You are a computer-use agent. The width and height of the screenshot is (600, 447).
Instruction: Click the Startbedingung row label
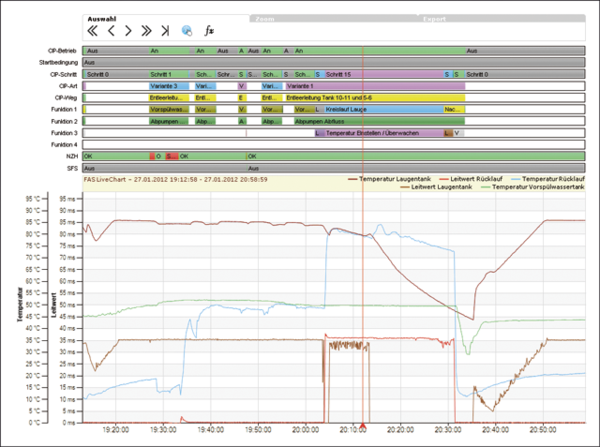tap(58, 62)
